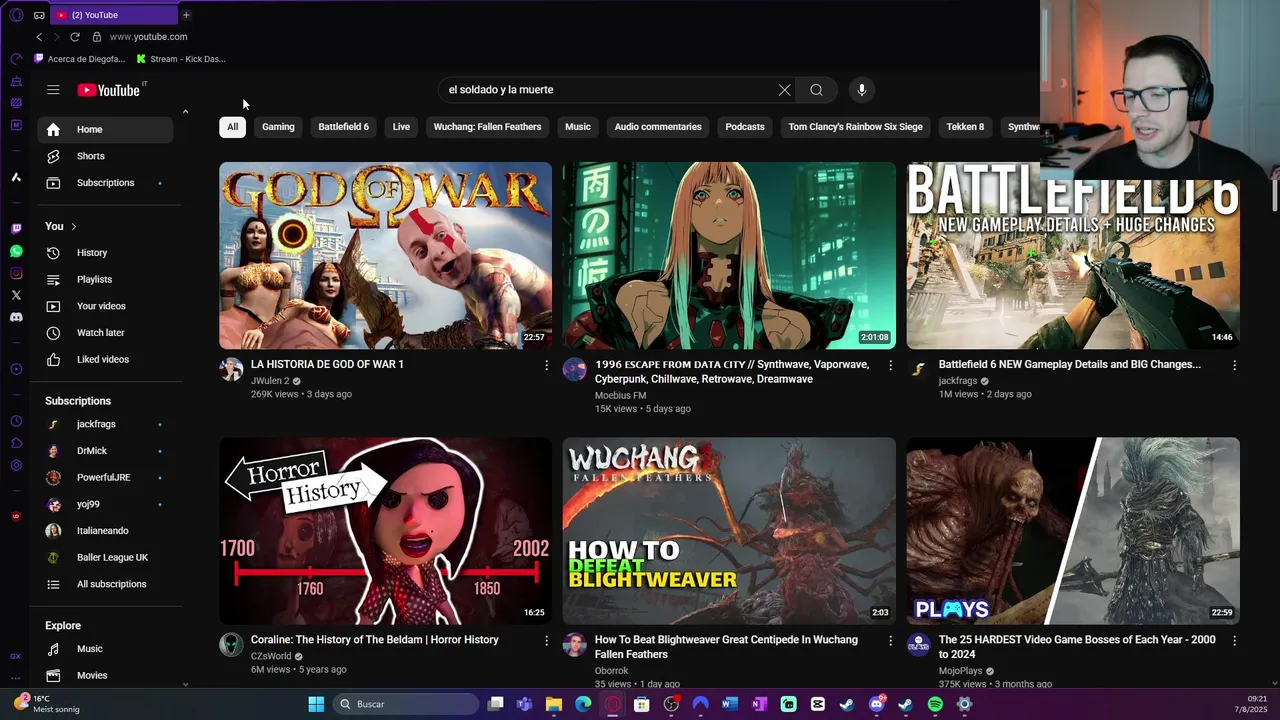This screenshot has height=720, width=1280.
Task: Open X (Twitter) in the Opera sidebar
Action: click(16, 295)
